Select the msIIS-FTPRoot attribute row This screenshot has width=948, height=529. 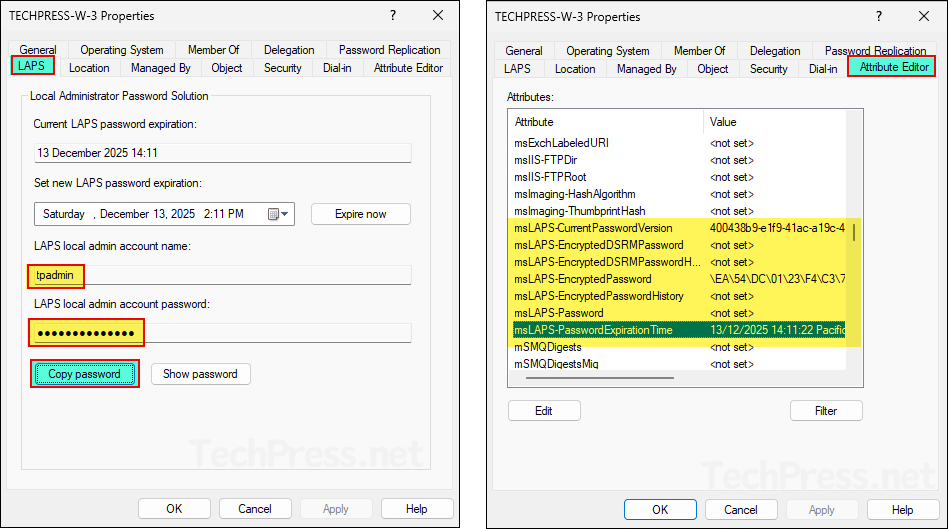679,177
